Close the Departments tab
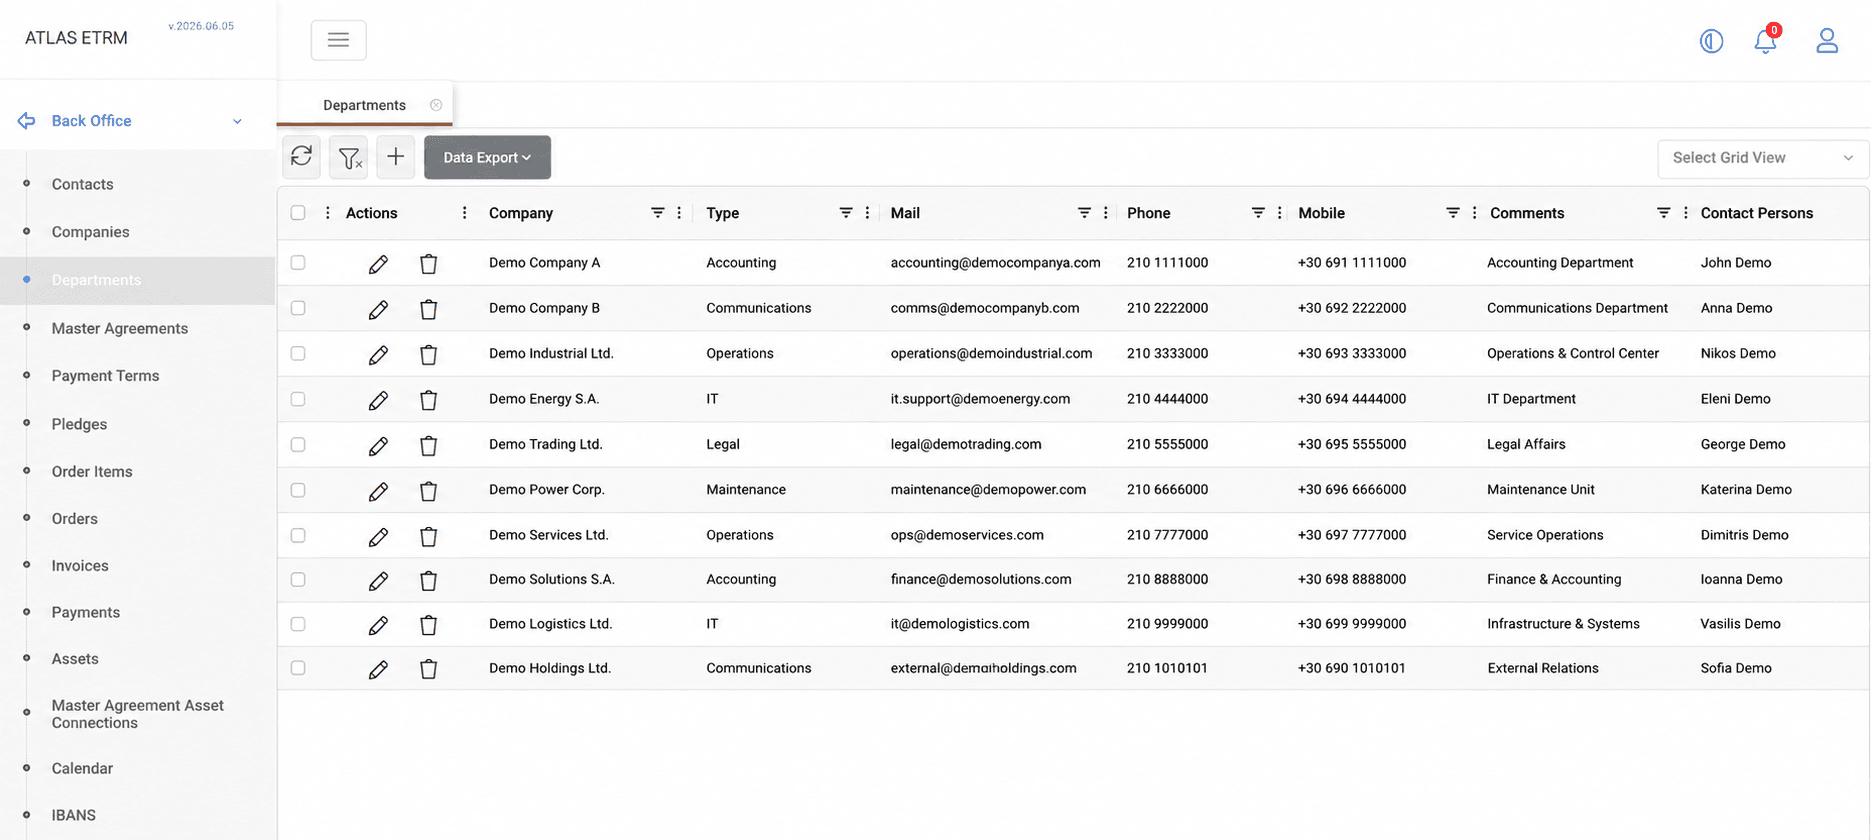 coord(436,105)
